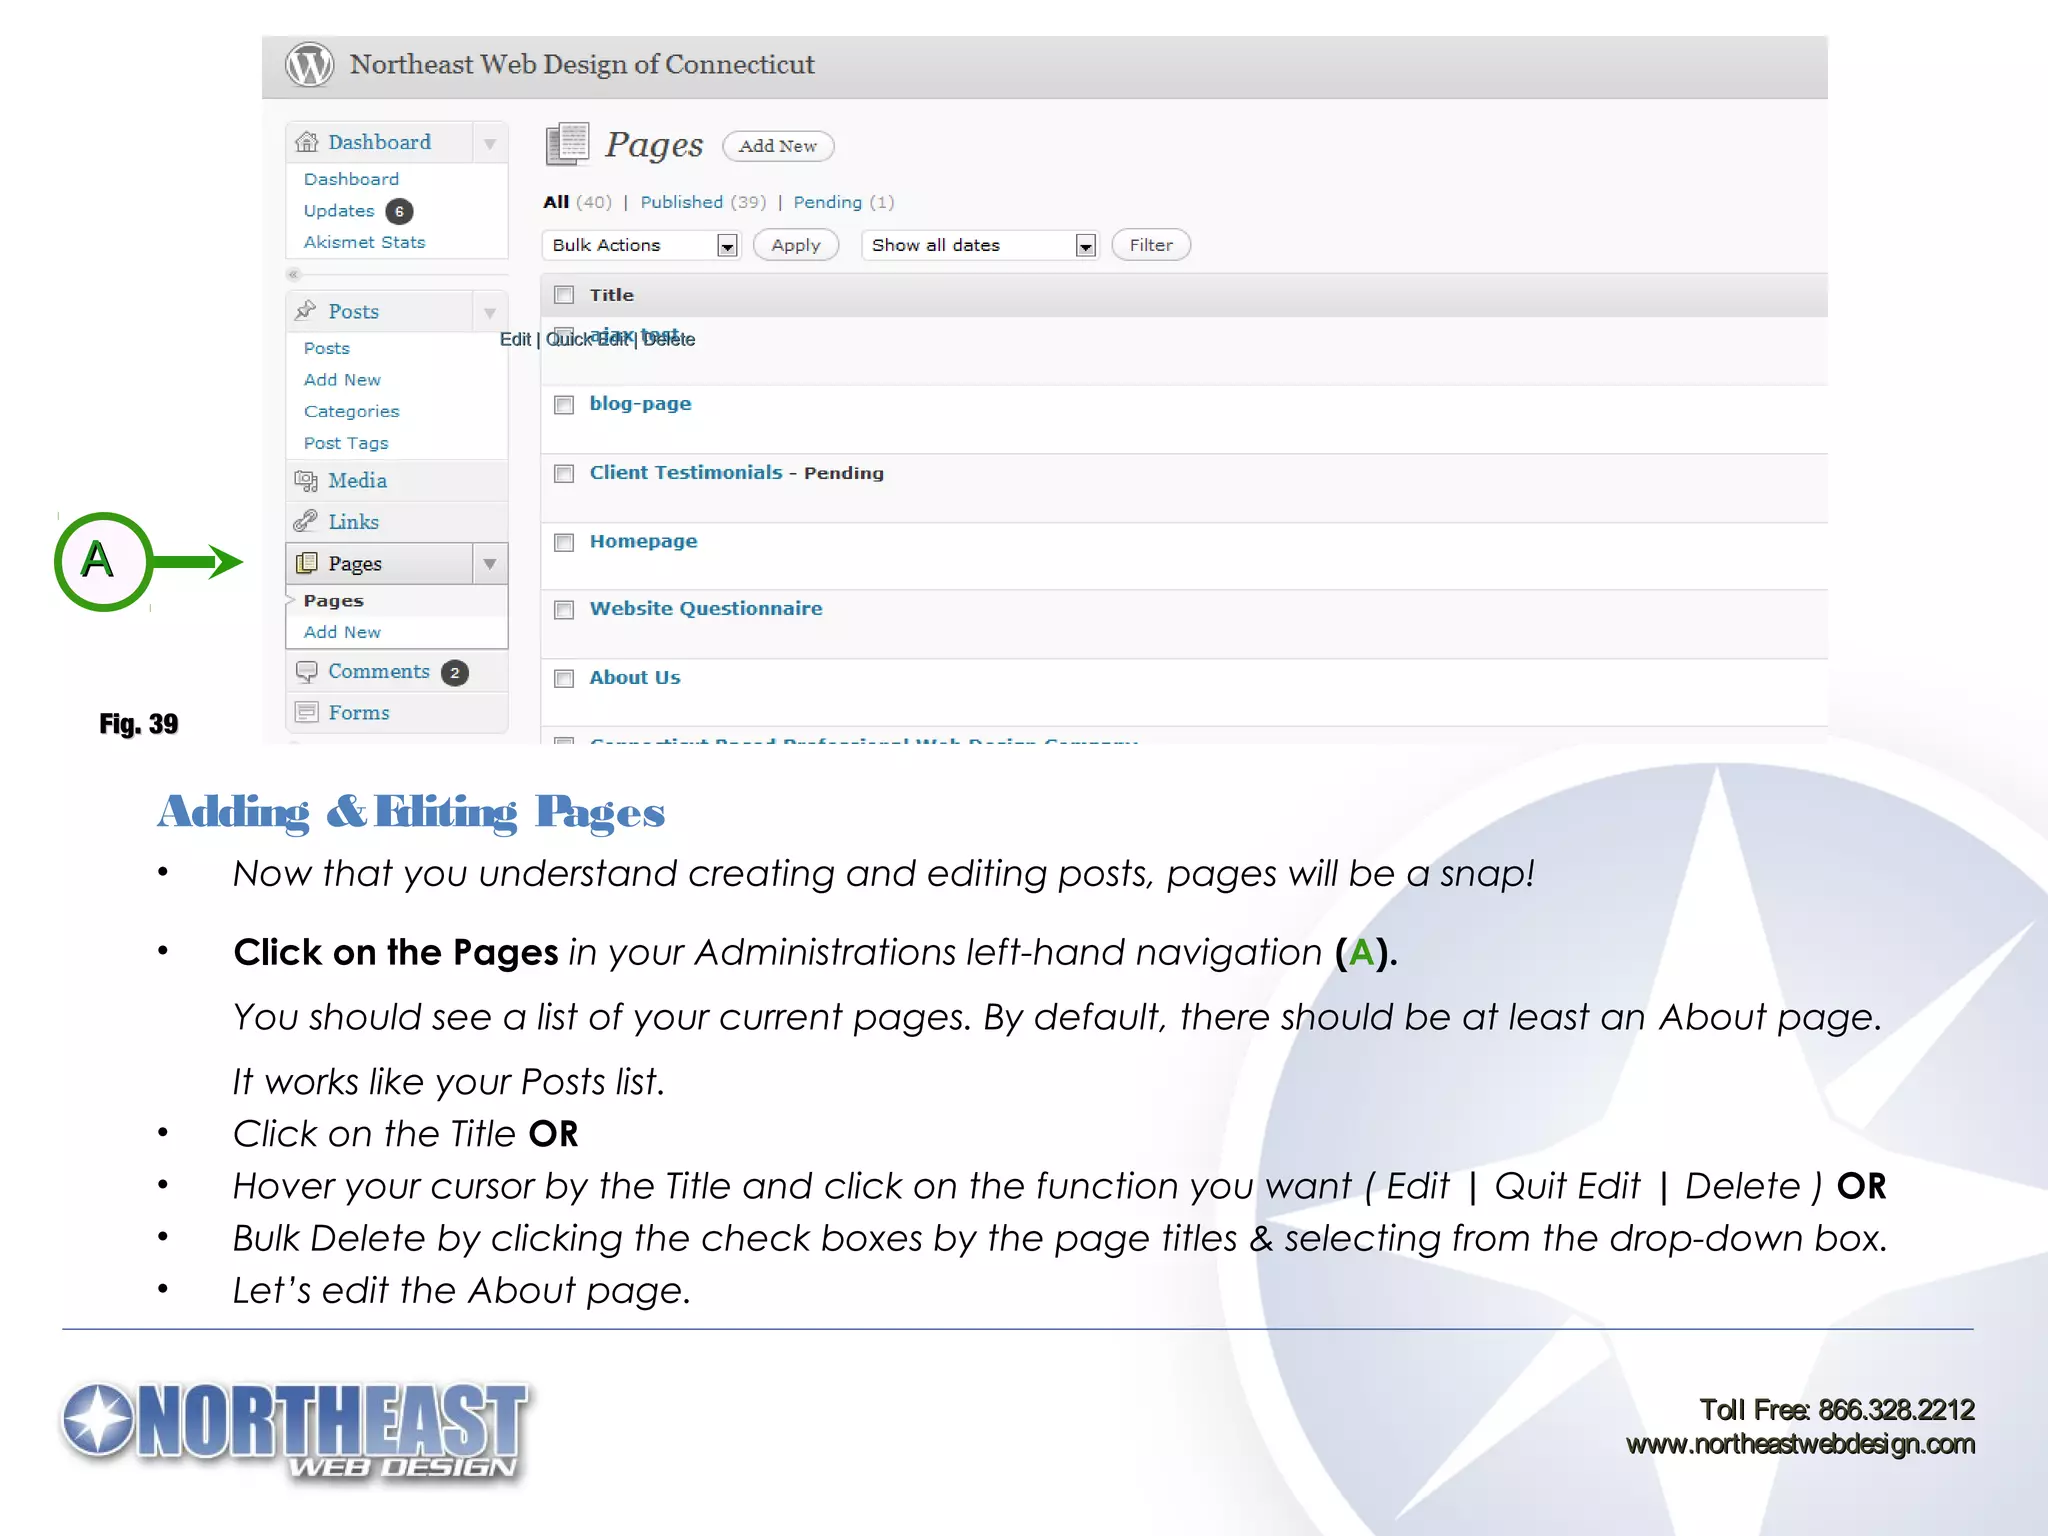Image resolution: width=2048 pixels, height=1536 pixels.
Task: Toggle the Dashboard menu arrow
Action: click(x=490, y=143)
